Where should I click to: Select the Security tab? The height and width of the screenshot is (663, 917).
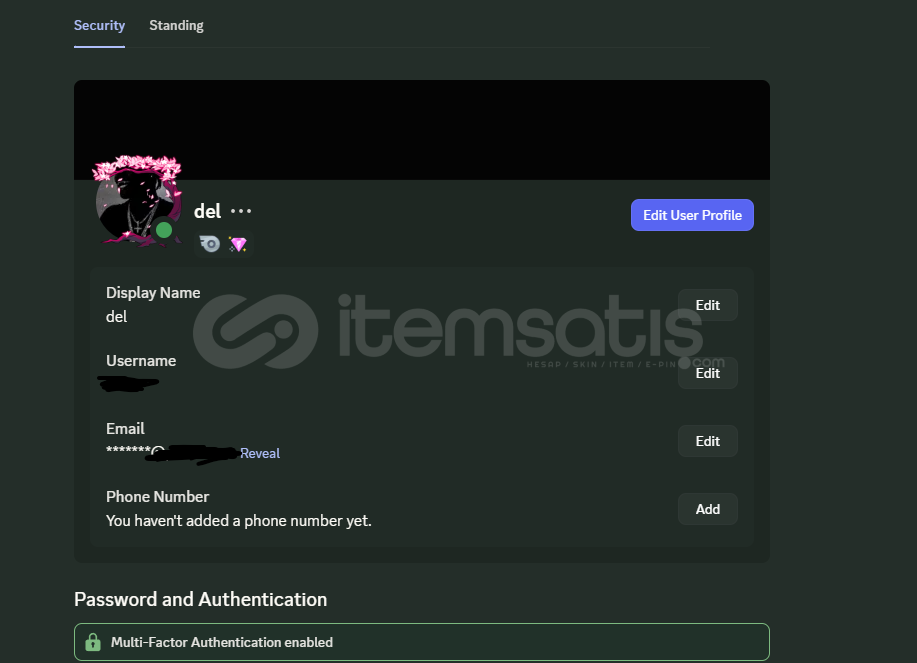click(99, 25)
